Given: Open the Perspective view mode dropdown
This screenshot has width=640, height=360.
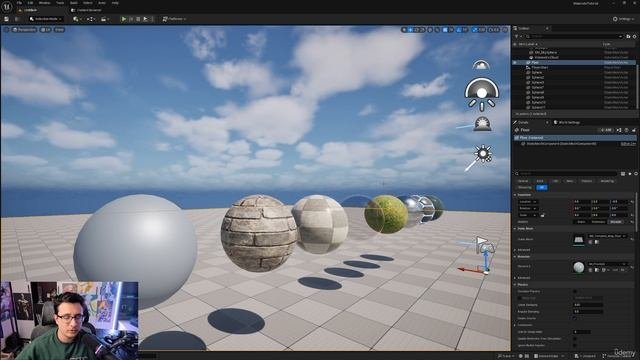Looking at the screenshot, I should tap(24, 30).
